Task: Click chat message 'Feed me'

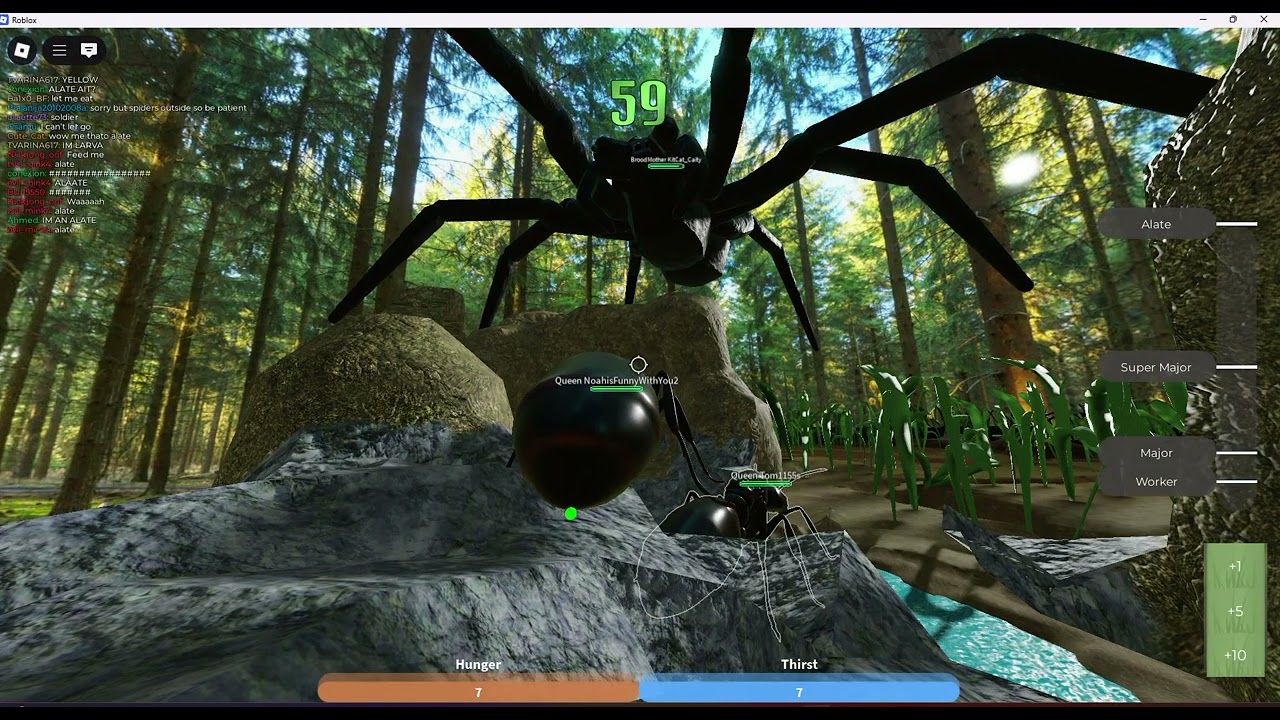Action: [85, 155]
